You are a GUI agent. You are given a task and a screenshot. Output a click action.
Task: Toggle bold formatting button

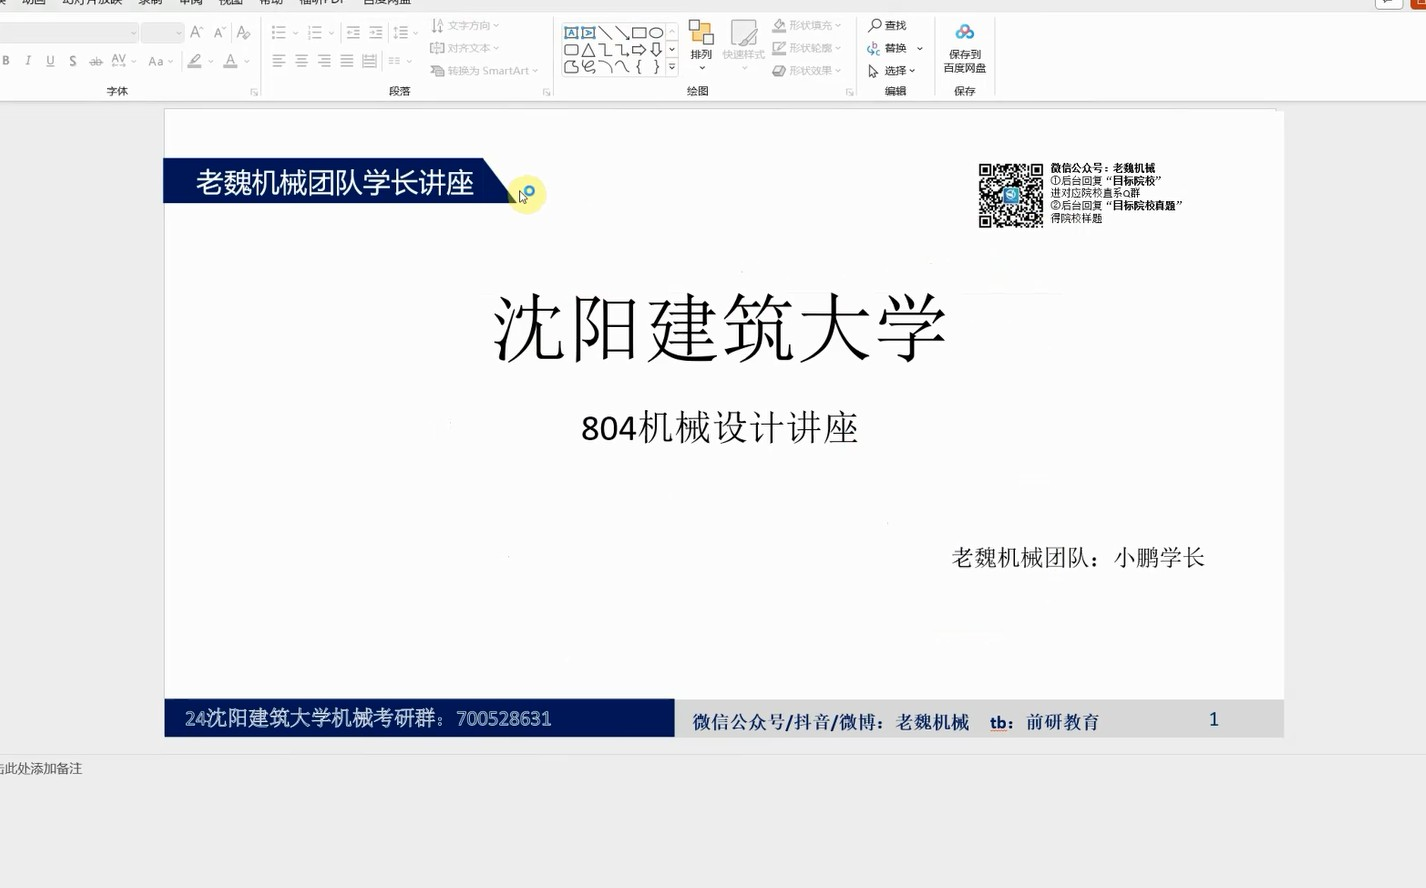6,61
